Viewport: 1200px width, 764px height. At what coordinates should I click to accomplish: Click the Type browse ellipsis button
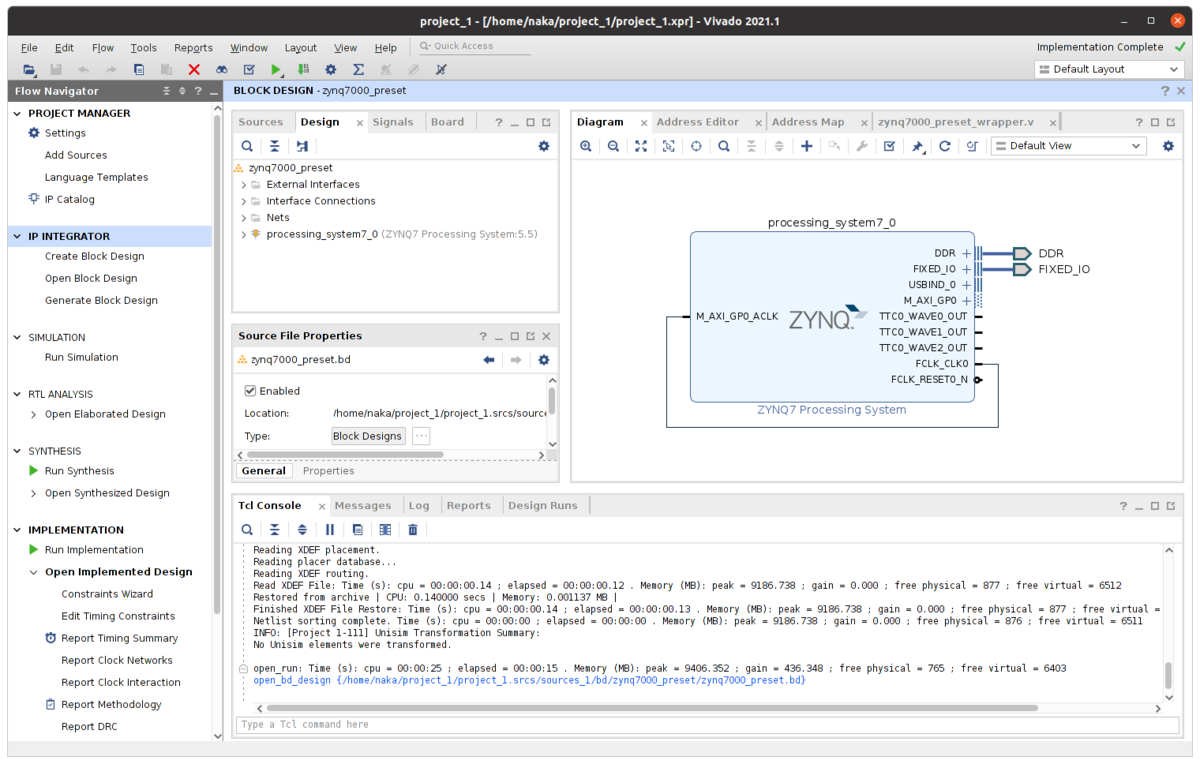(421, 436)
